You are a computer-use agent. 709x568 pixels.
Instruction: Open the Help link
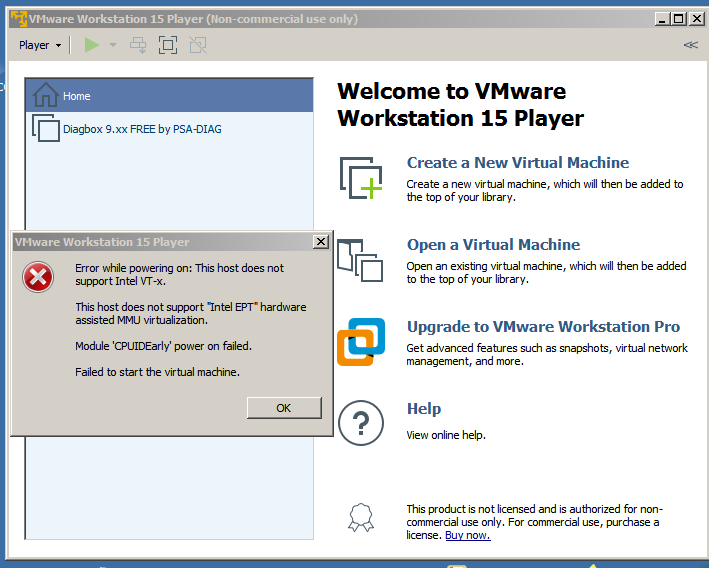[424, 408]
